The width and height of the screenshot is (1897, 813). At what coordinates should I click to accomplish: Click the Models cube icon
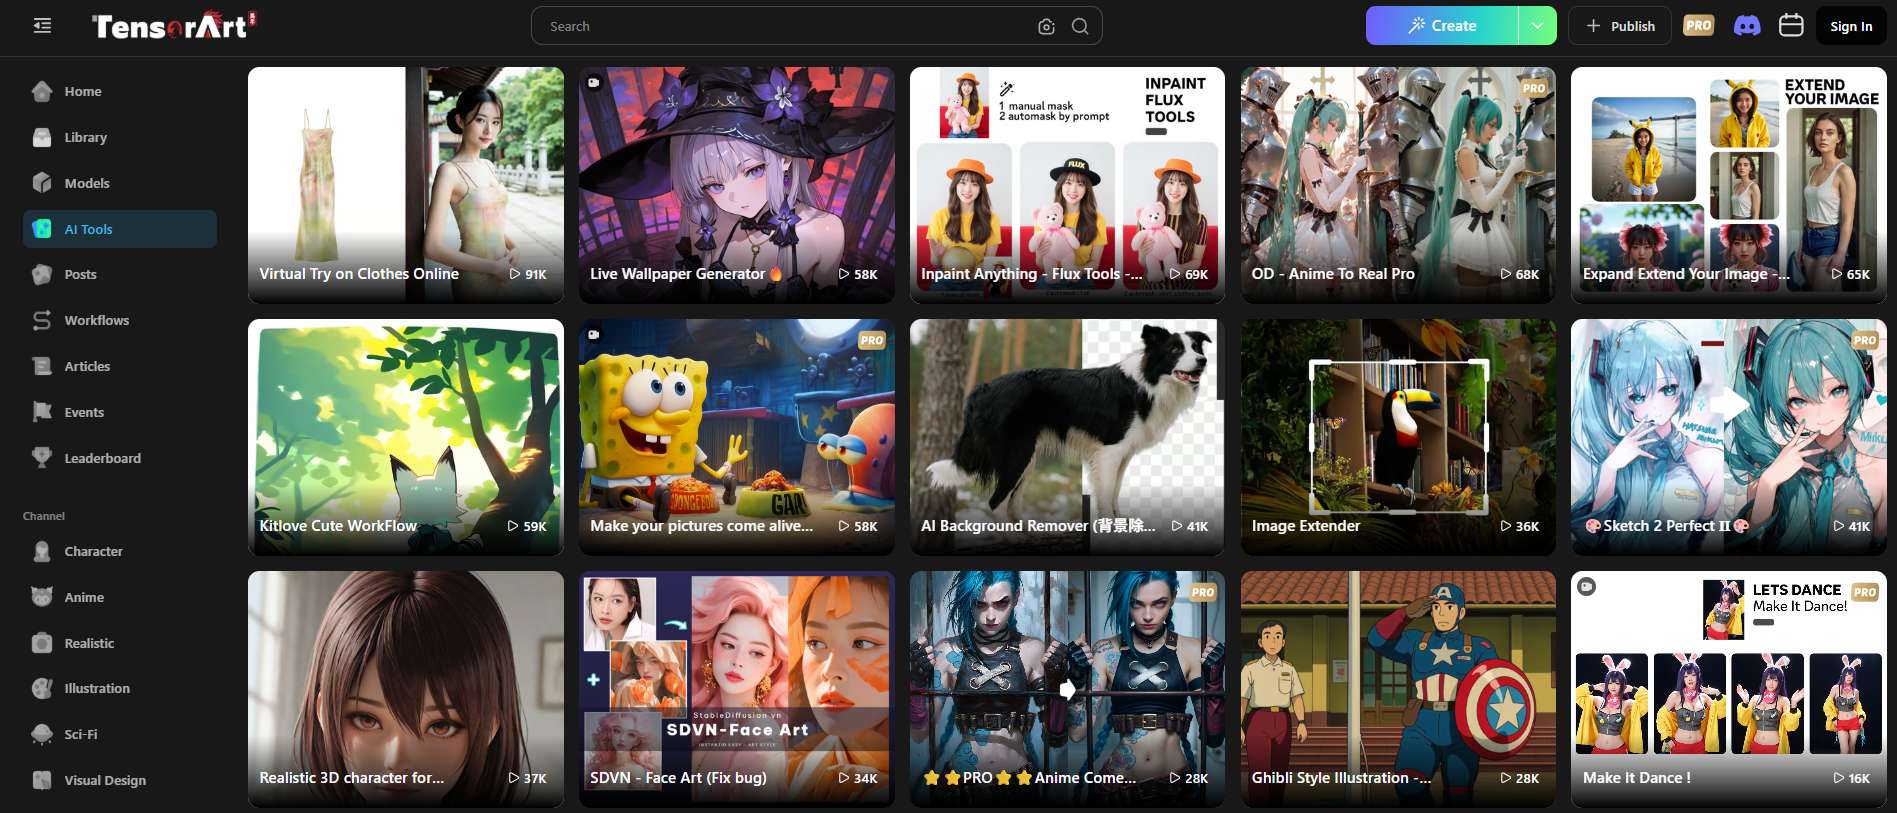click(x=42, y=183)
